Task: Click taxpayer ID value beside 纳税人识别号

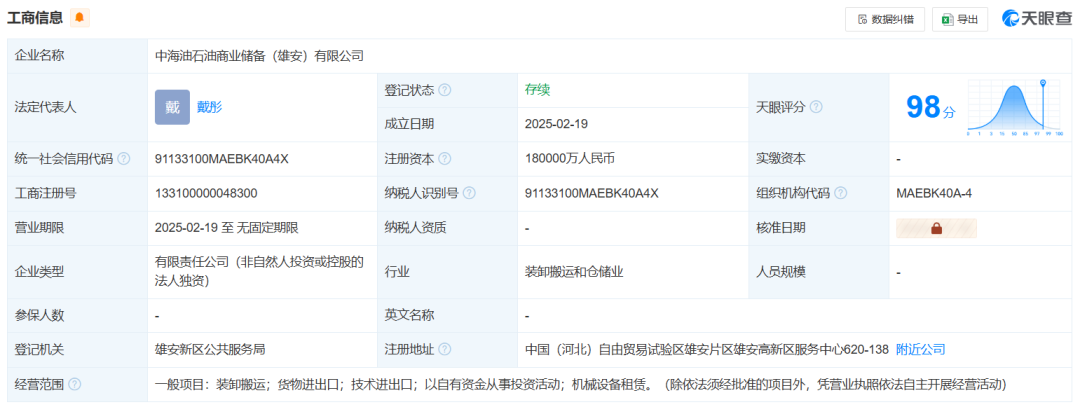Action: (592, 194)
